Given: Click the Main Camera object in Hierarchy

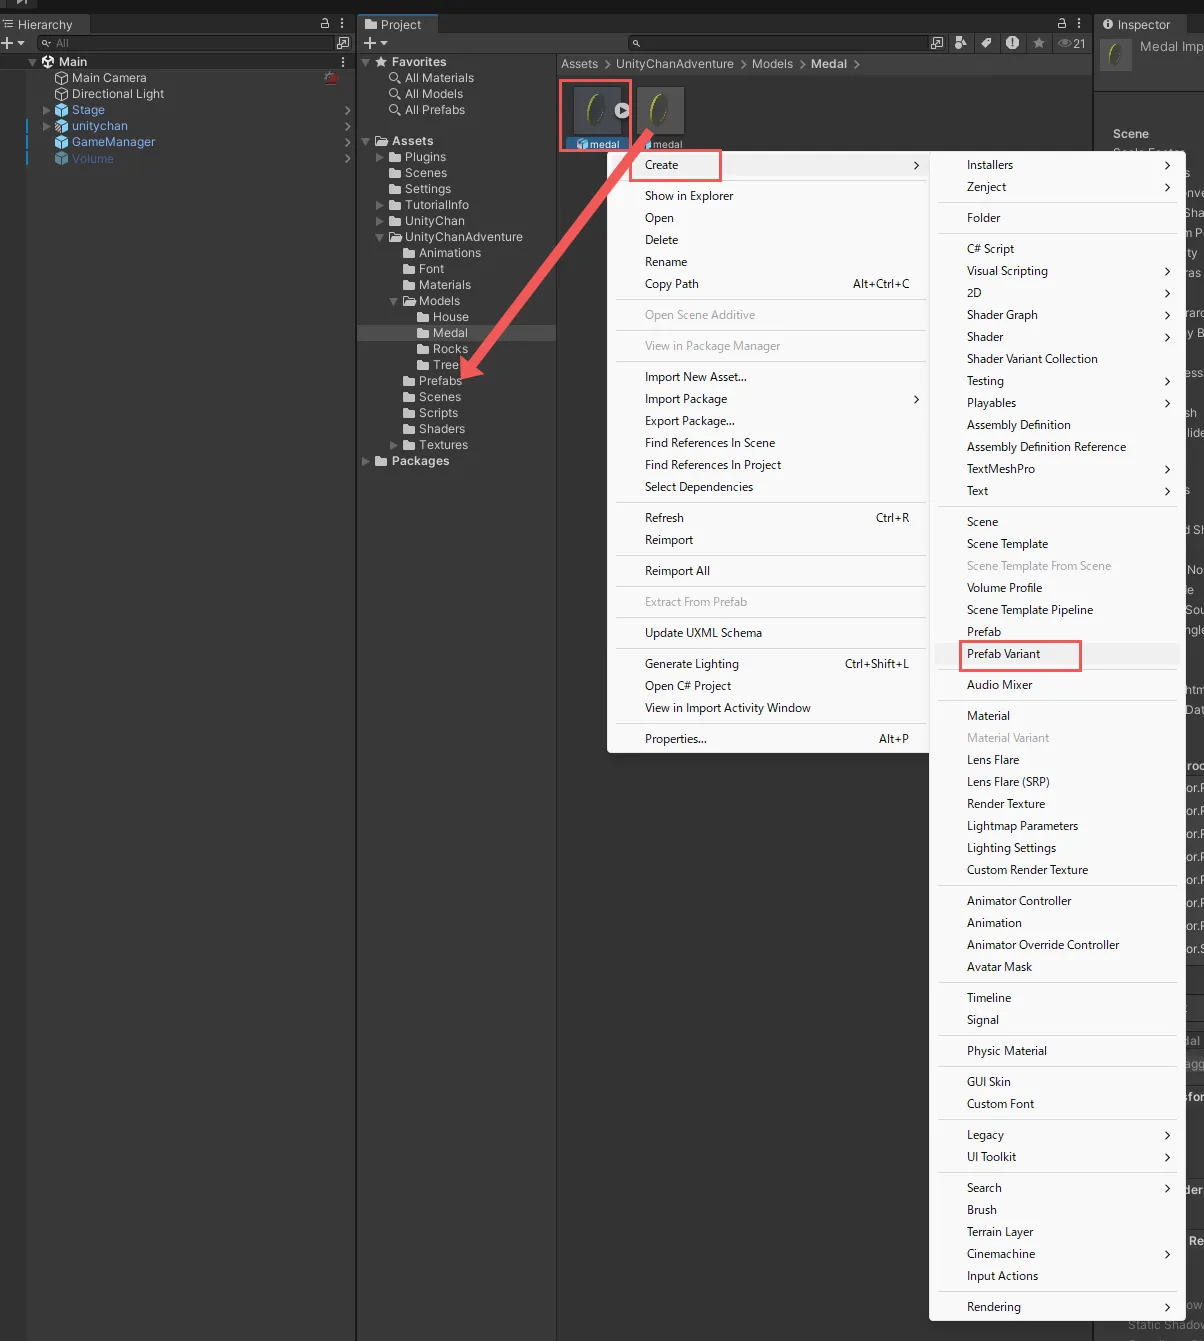Looking at the screenshot, I should click(x=109, y=78).
